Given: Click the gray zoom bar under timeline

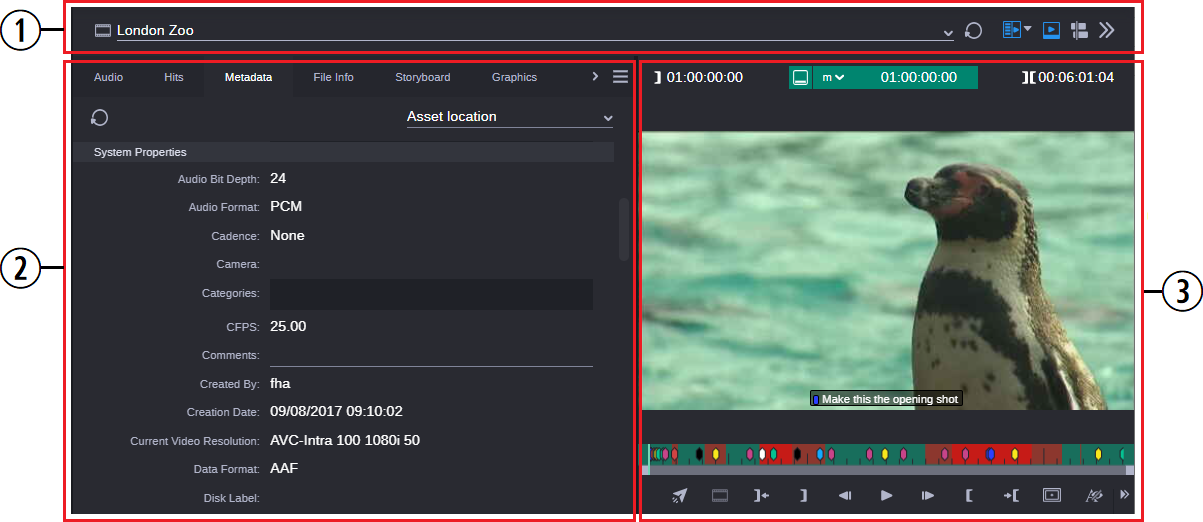Looking at the screenshot, I should (887, 470).
